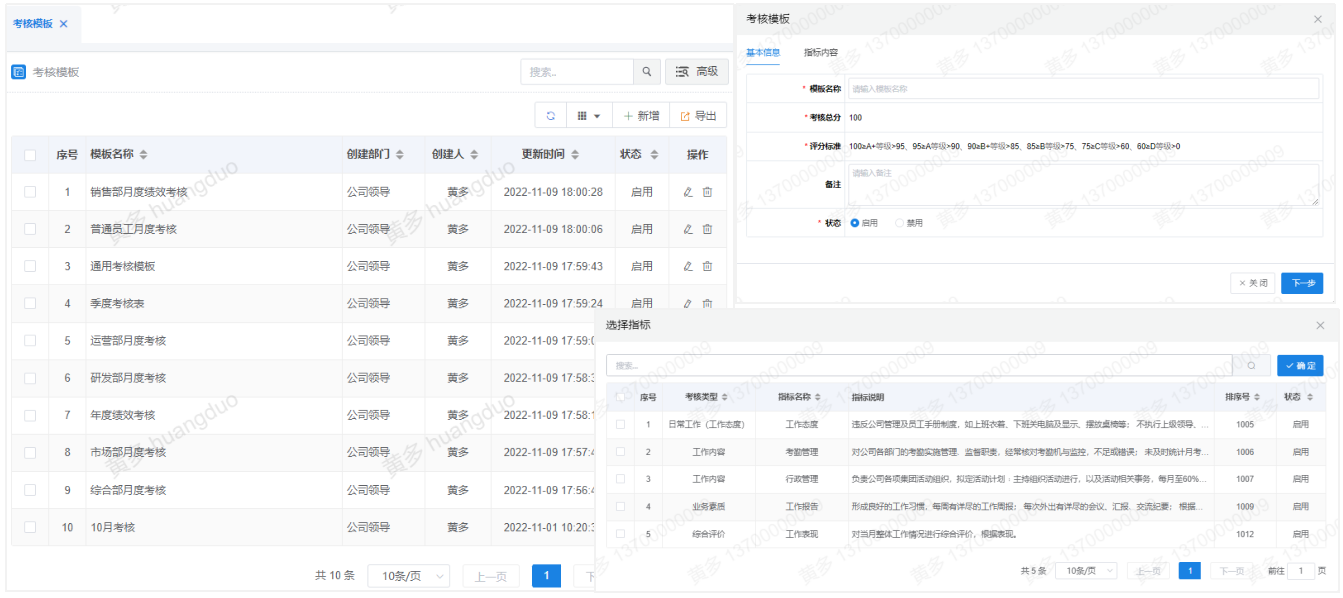The height and width of the screenshot is (598, 1343).
Task: Check the box for row 10月考核
Action: (30, 527)
